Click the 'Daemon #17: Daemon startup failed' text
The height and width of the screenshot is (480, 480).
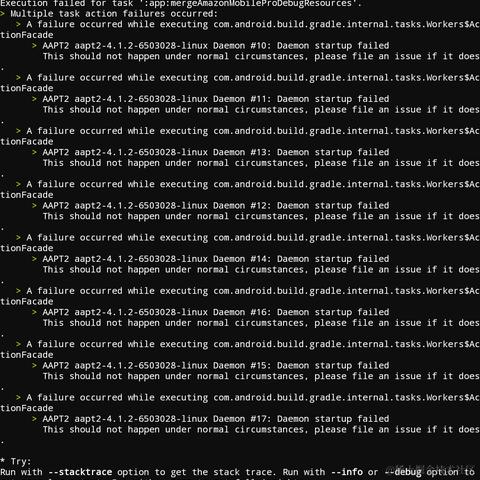(x=301, y=419)
